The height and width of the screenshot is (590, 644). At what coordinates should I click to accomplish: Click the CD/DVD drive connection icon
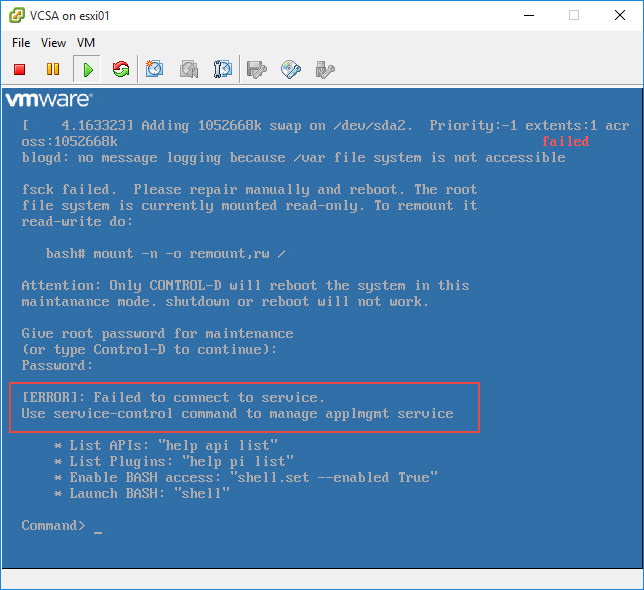pyautogui.click(x=291, y=69)
